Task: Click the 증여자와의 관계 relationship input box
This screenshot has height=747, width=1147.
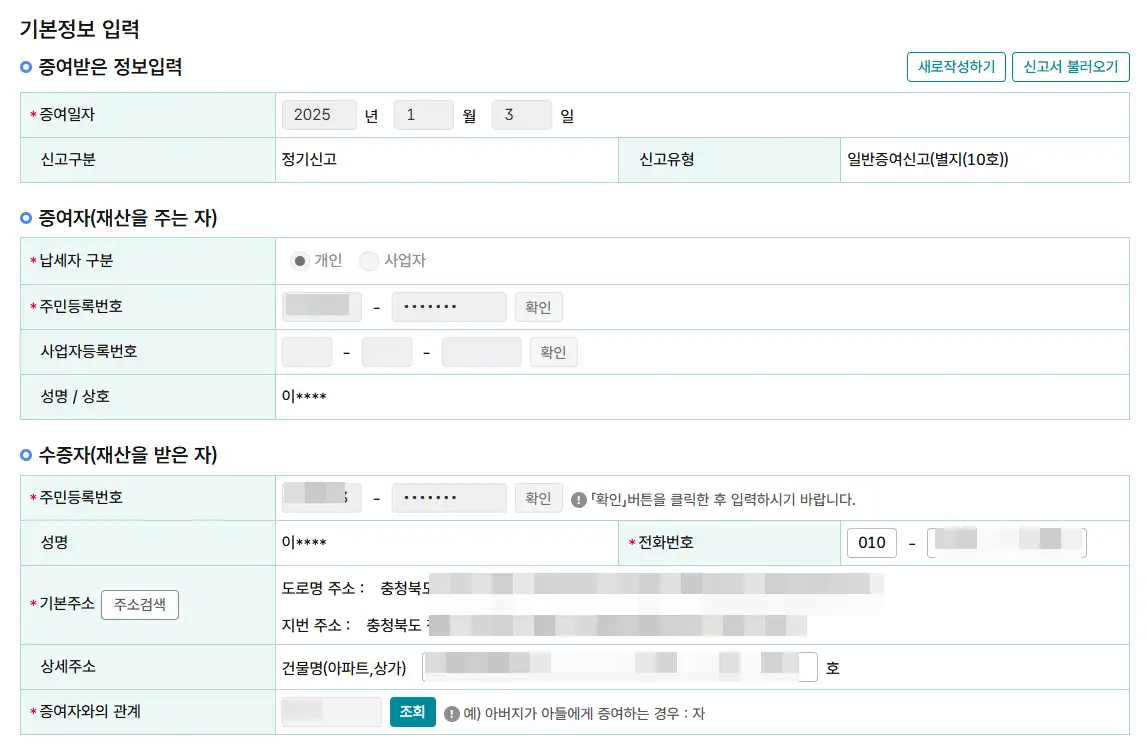Action: 330,712
